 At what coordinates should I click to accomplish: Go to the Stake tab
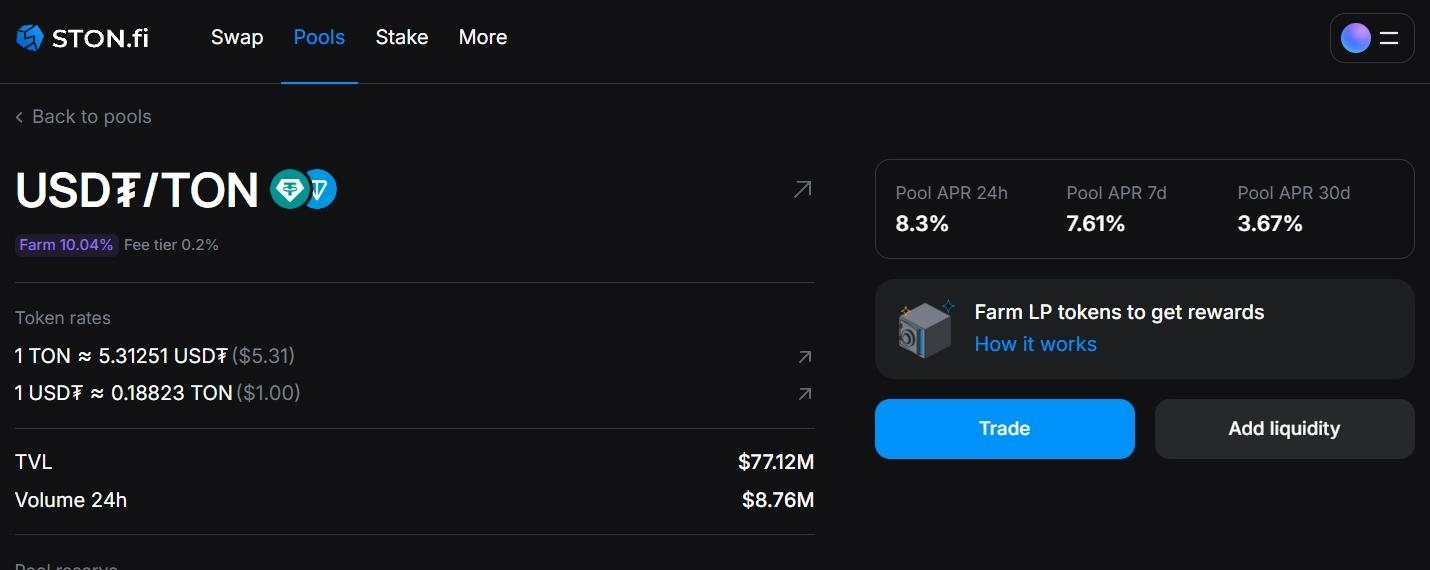point(402,37)
